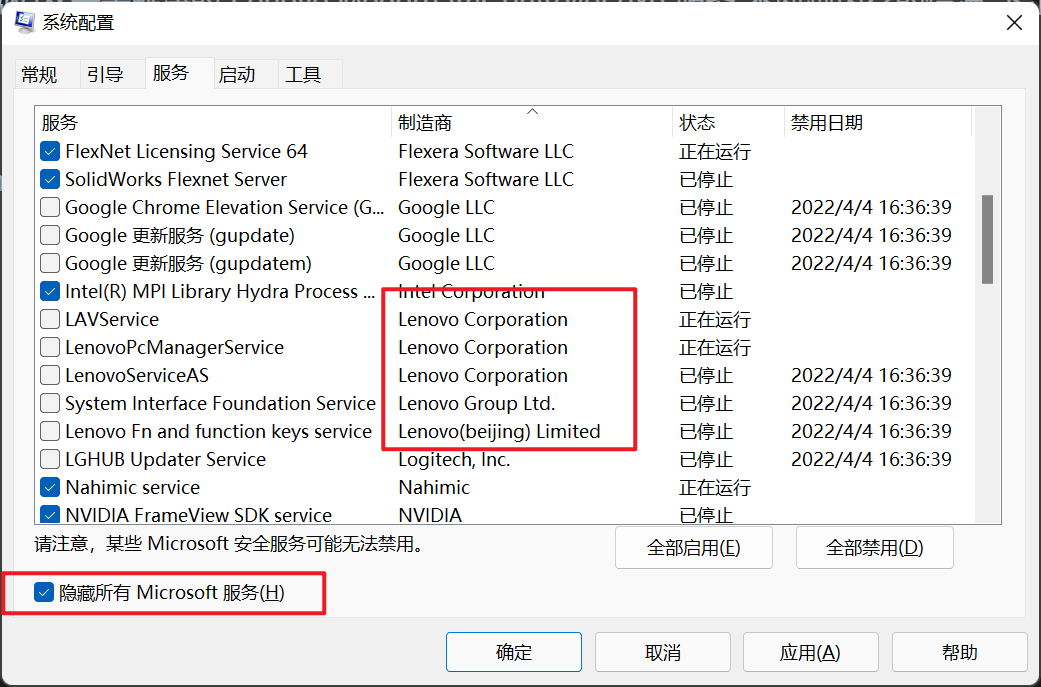Viewport: 1041px width, 687px height.
Task: Click the 全部启用(E) button
Action: 694,548
